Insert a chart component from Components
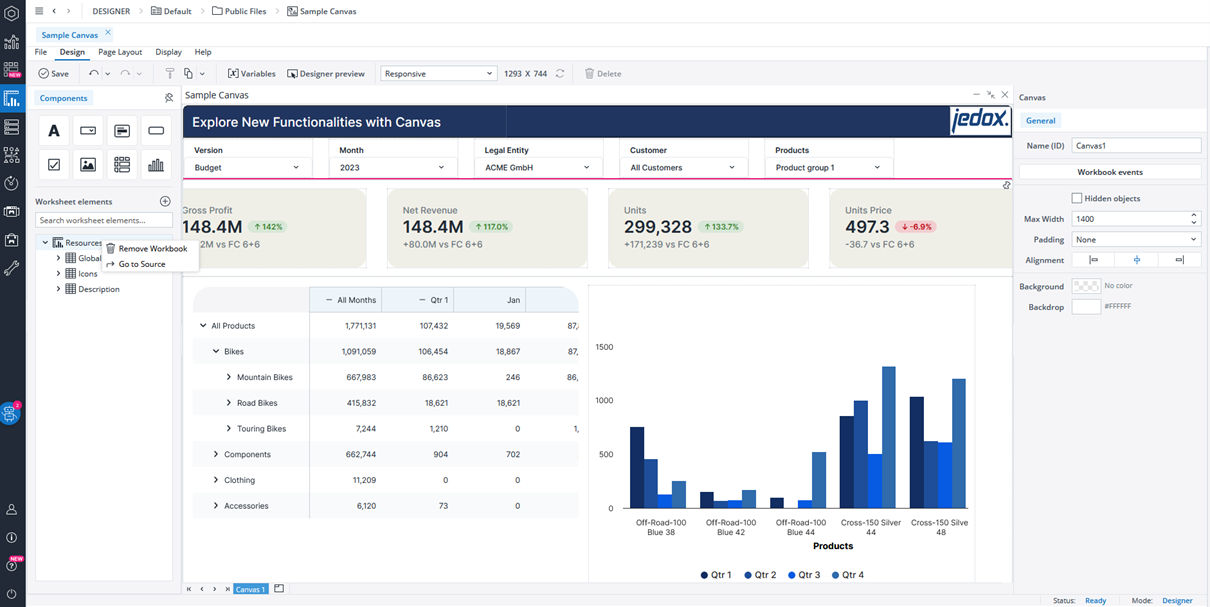Image resolution: width=1210 pixels, height=607 pixels. pyautogui.click(x=155, y=165)
